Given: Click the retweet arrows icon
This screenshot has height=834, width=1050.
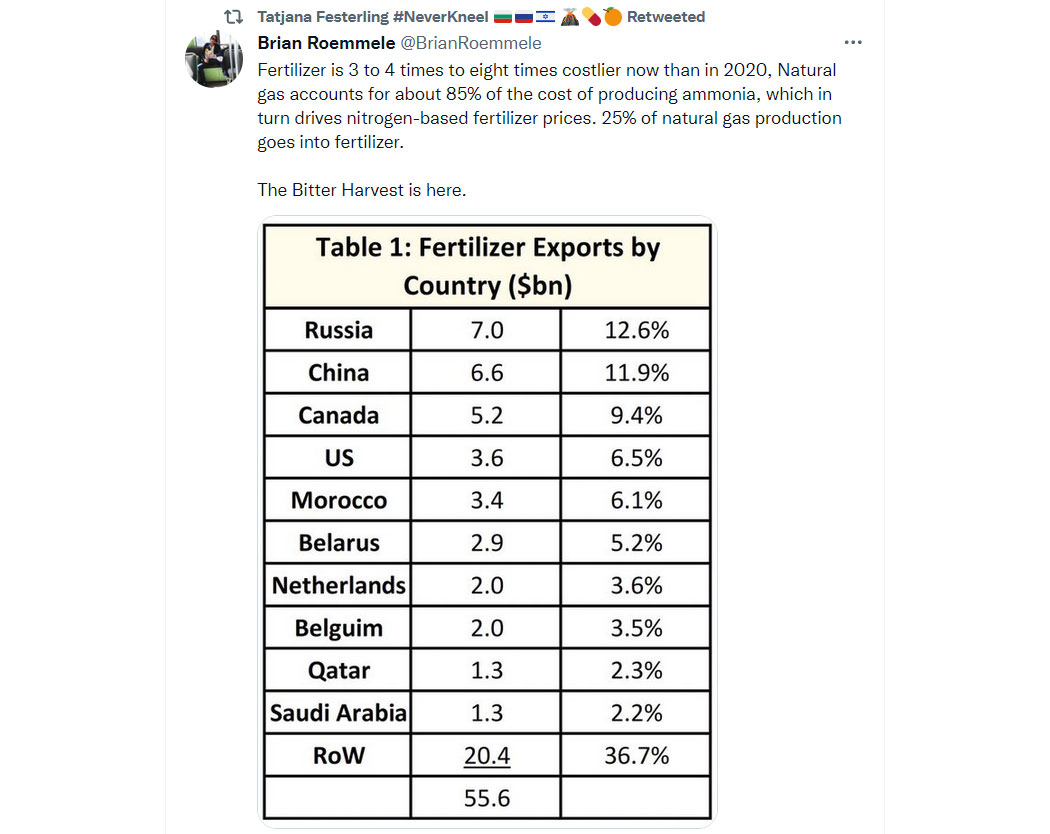Looking at the screenshot, I should pos(233,17).
